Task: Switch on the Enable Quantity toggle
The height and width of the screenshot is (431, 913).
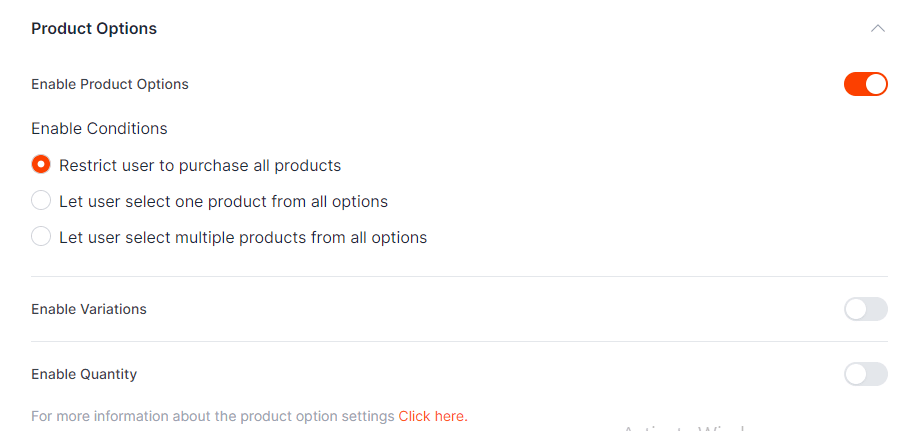Action: click(x=865, y=374)
